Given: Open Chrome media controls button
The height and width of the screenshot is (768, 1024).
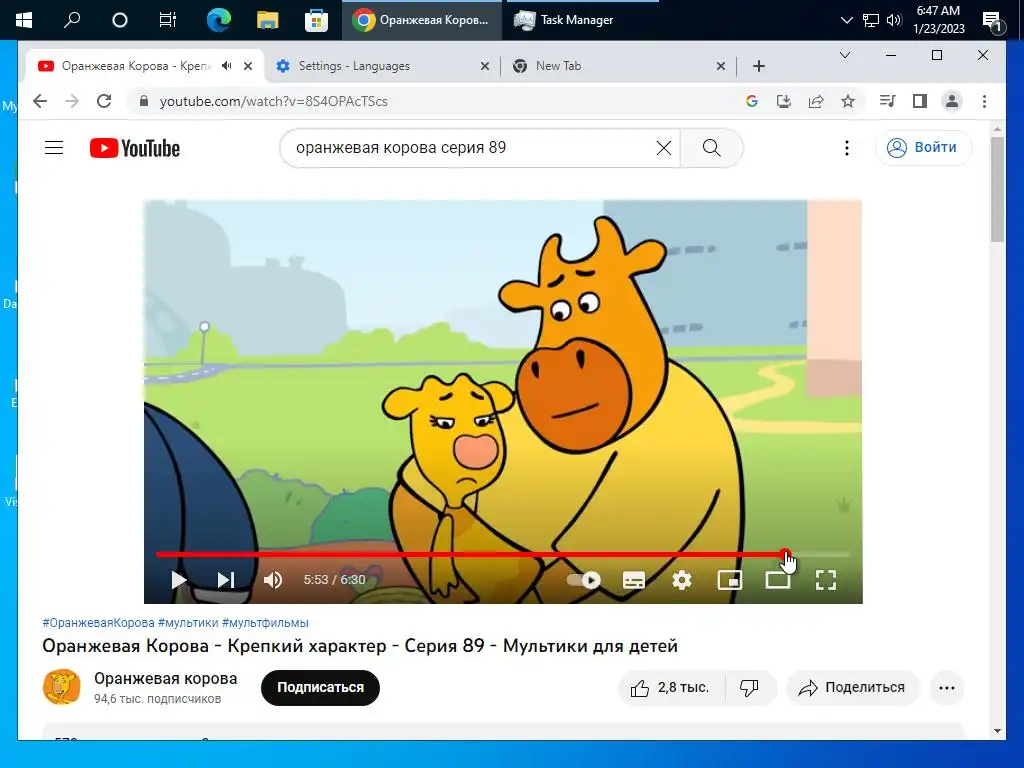Looking at the screenshot, I should [888, 101].
